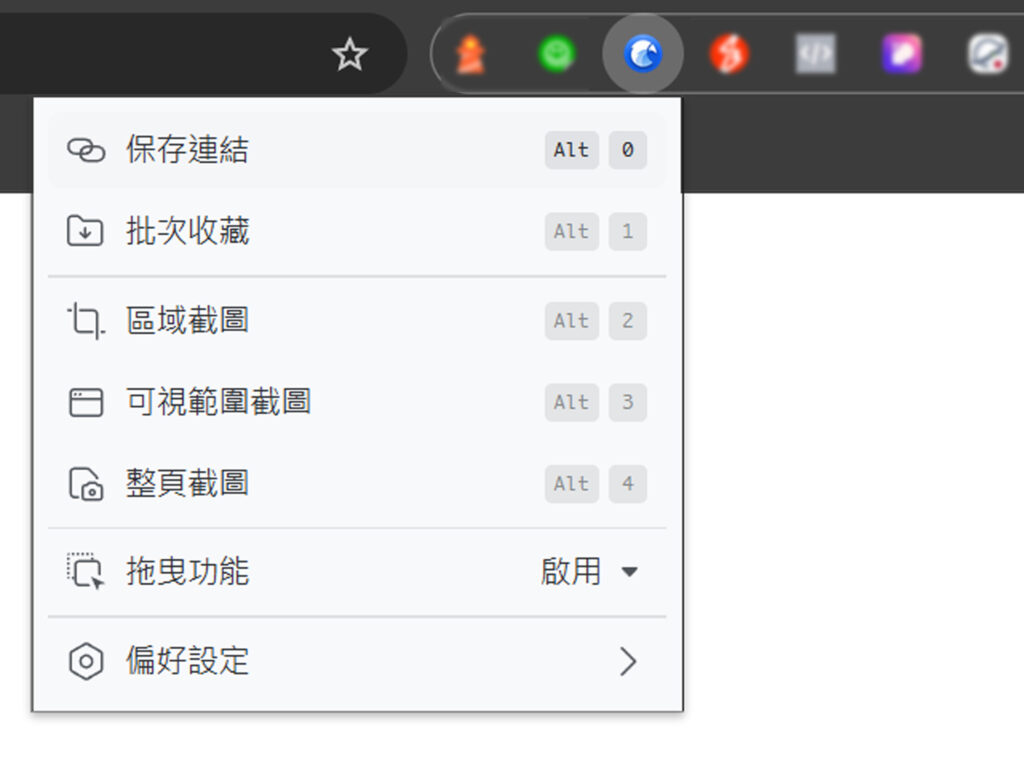The image size is (1024, 768).
Task: Click the blue eagle extension icon
Action: [643, 55]
